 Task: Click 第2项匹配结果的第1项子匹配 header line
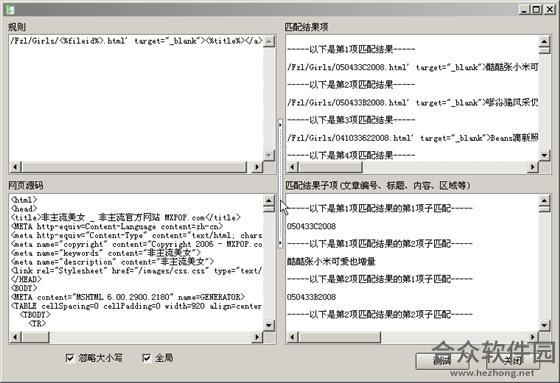click(x=380, y=279)
